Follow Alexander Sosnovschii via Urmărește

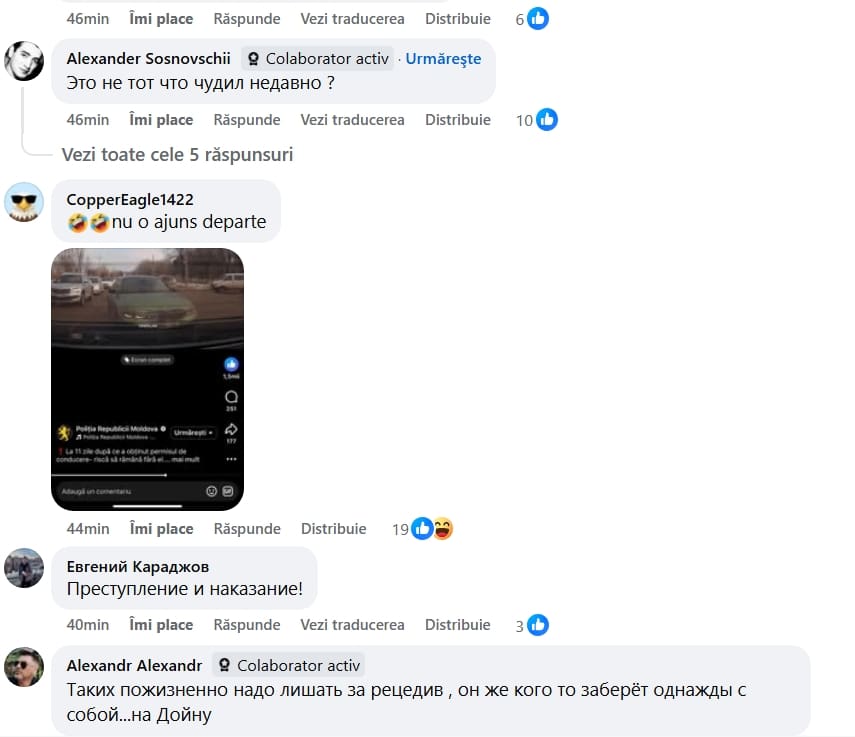[x=443, y=59]
